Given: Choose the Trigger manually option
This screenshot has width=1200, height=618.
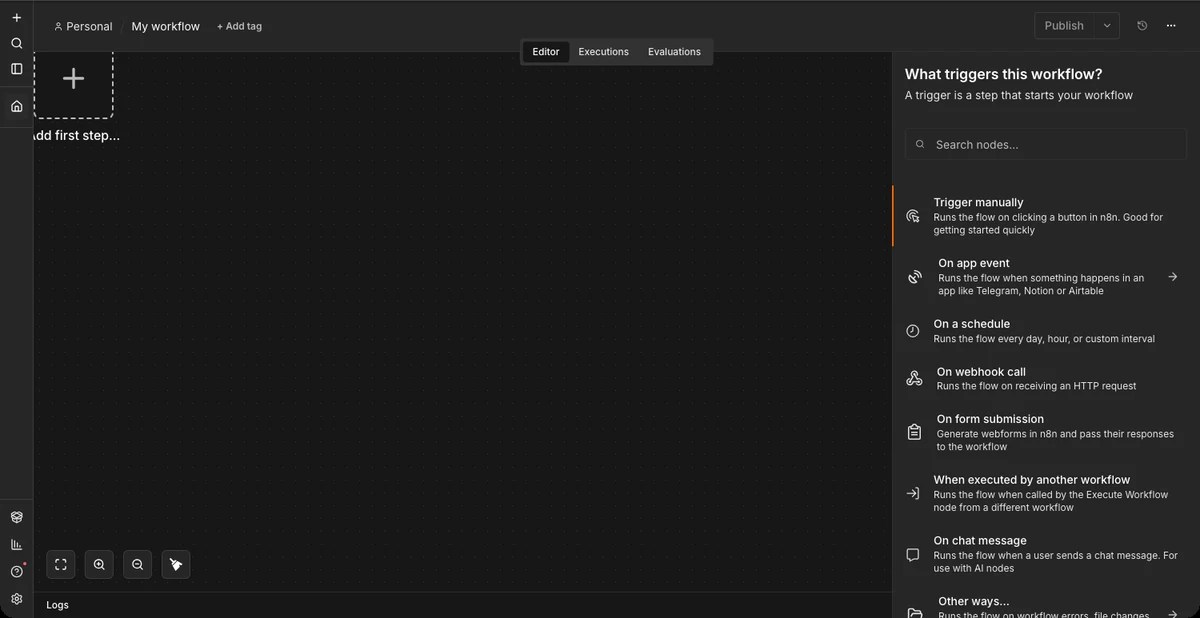Looking at the screenshot, I should (x=1046, y=216).
